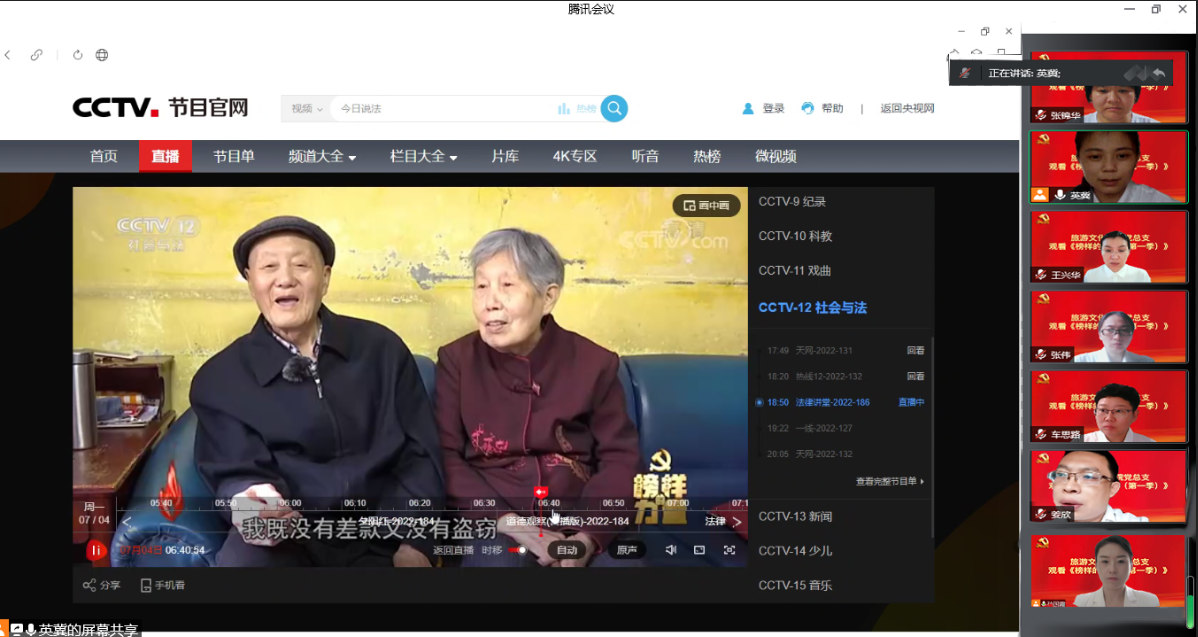Enter fullscreen mode in video player
This screenshot has width=1198, height=637.
point(729,550)
